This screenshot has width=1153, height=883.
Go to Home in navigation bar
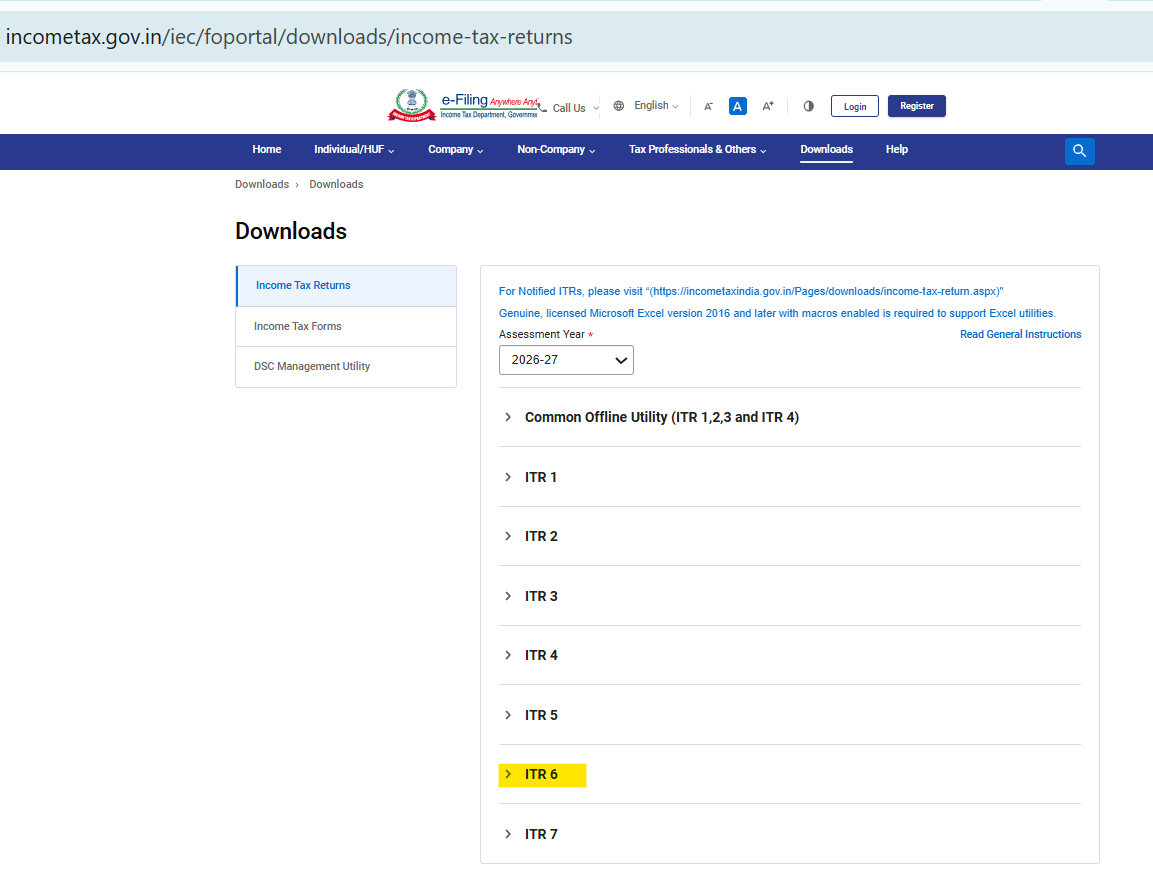pyautogui.click(x=267, y=149)
